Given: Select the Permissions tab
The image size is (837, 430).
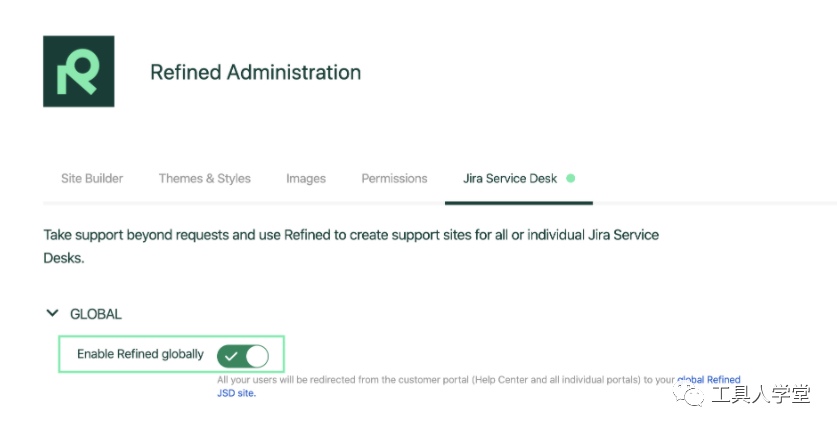Looking at the screenshot, I should (394, 179).
